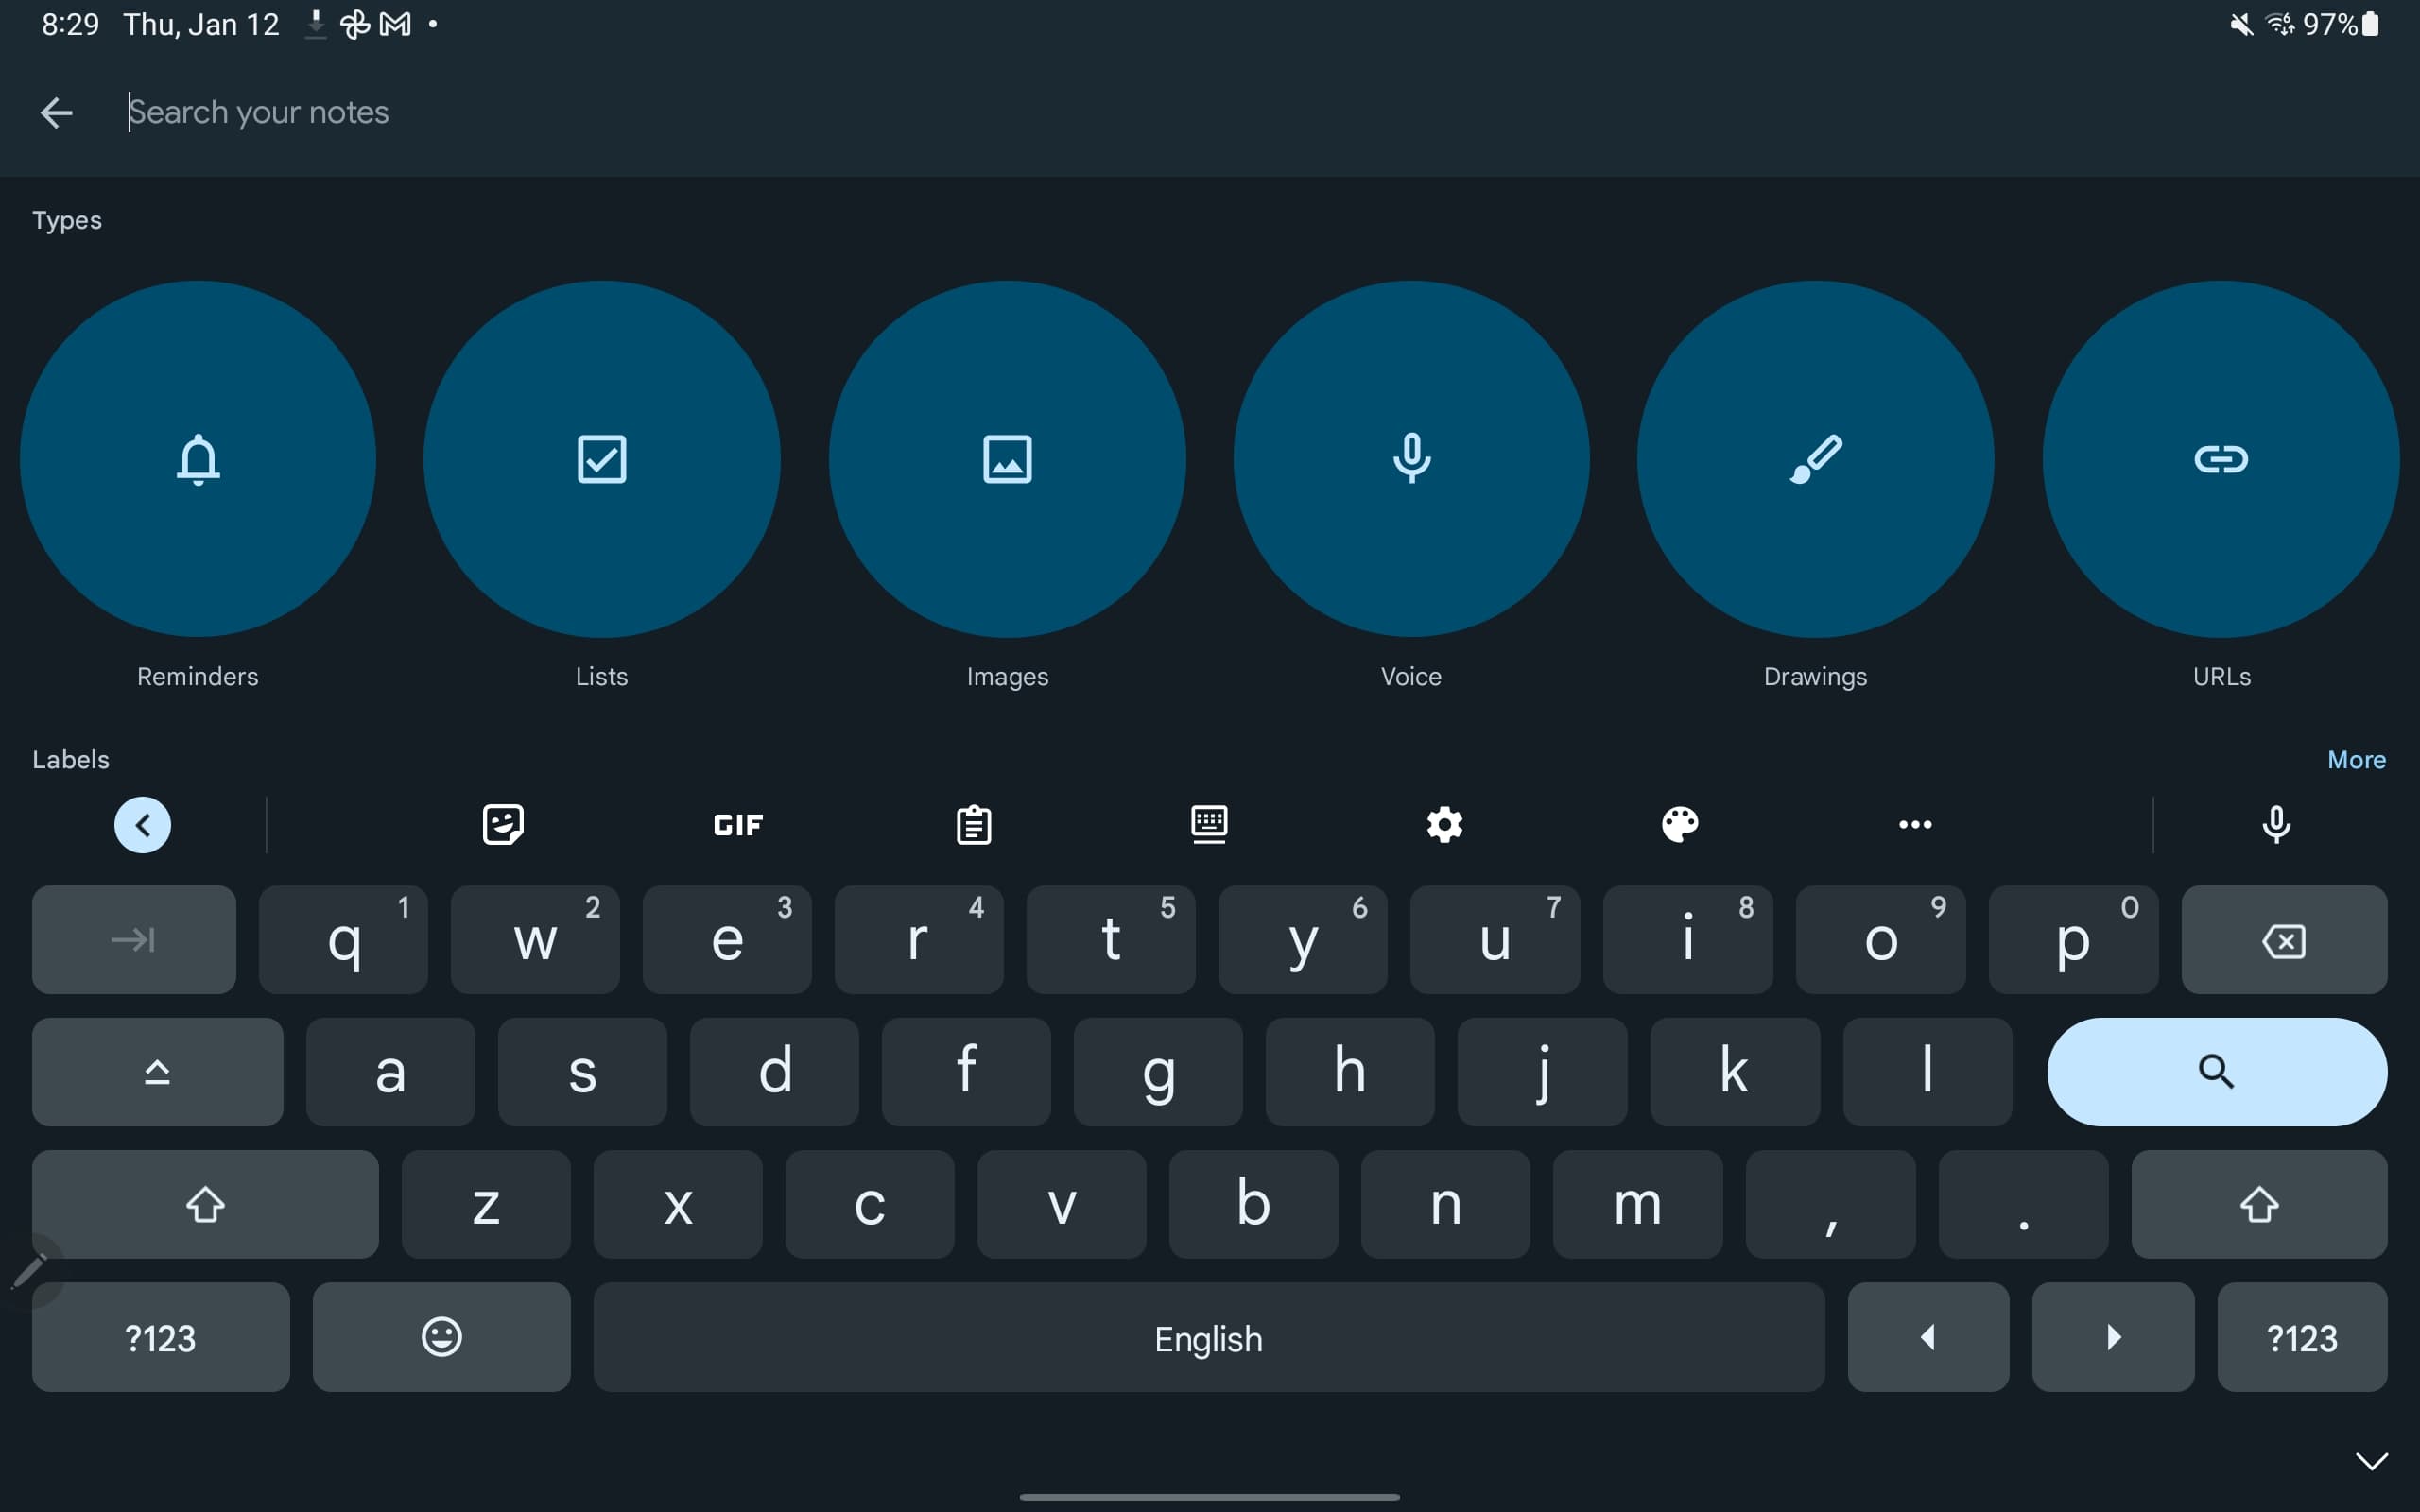Image resolution: width=2420 pixels, height=1512 pixels.
Task: Filter notes by URLs link icon
Action: click(2221, 459)
